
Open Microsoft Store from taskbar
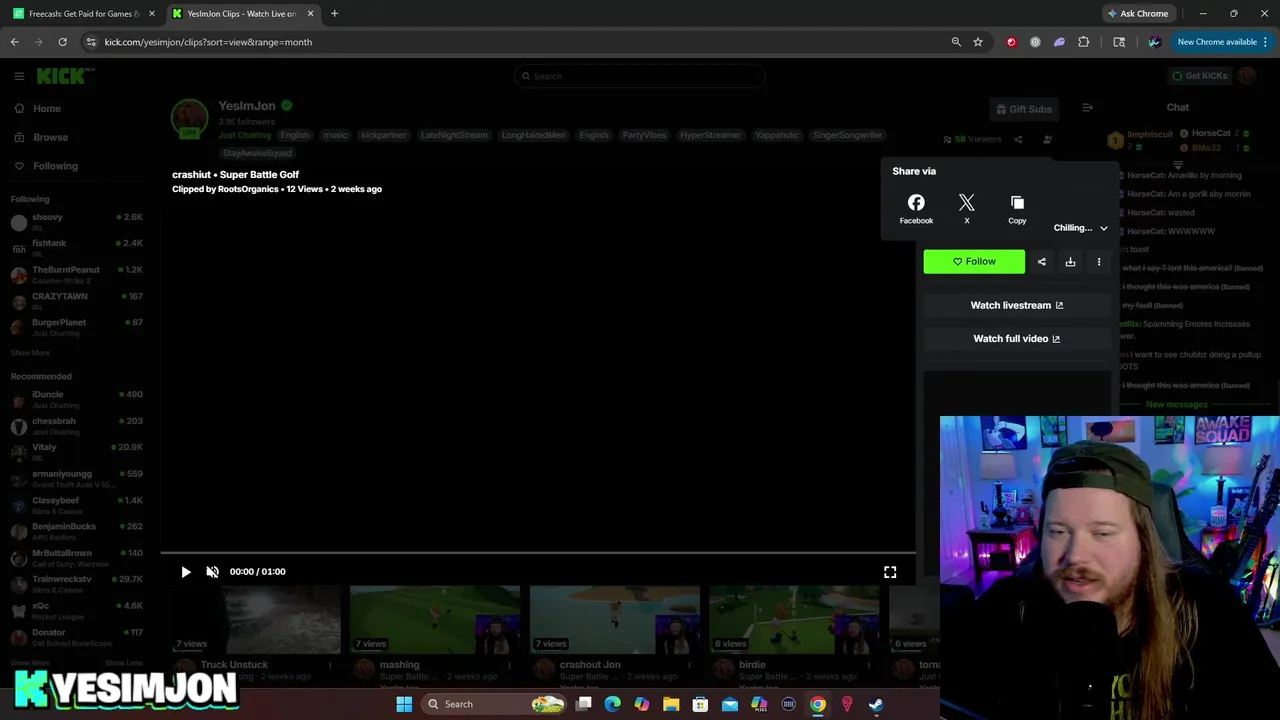700,704
